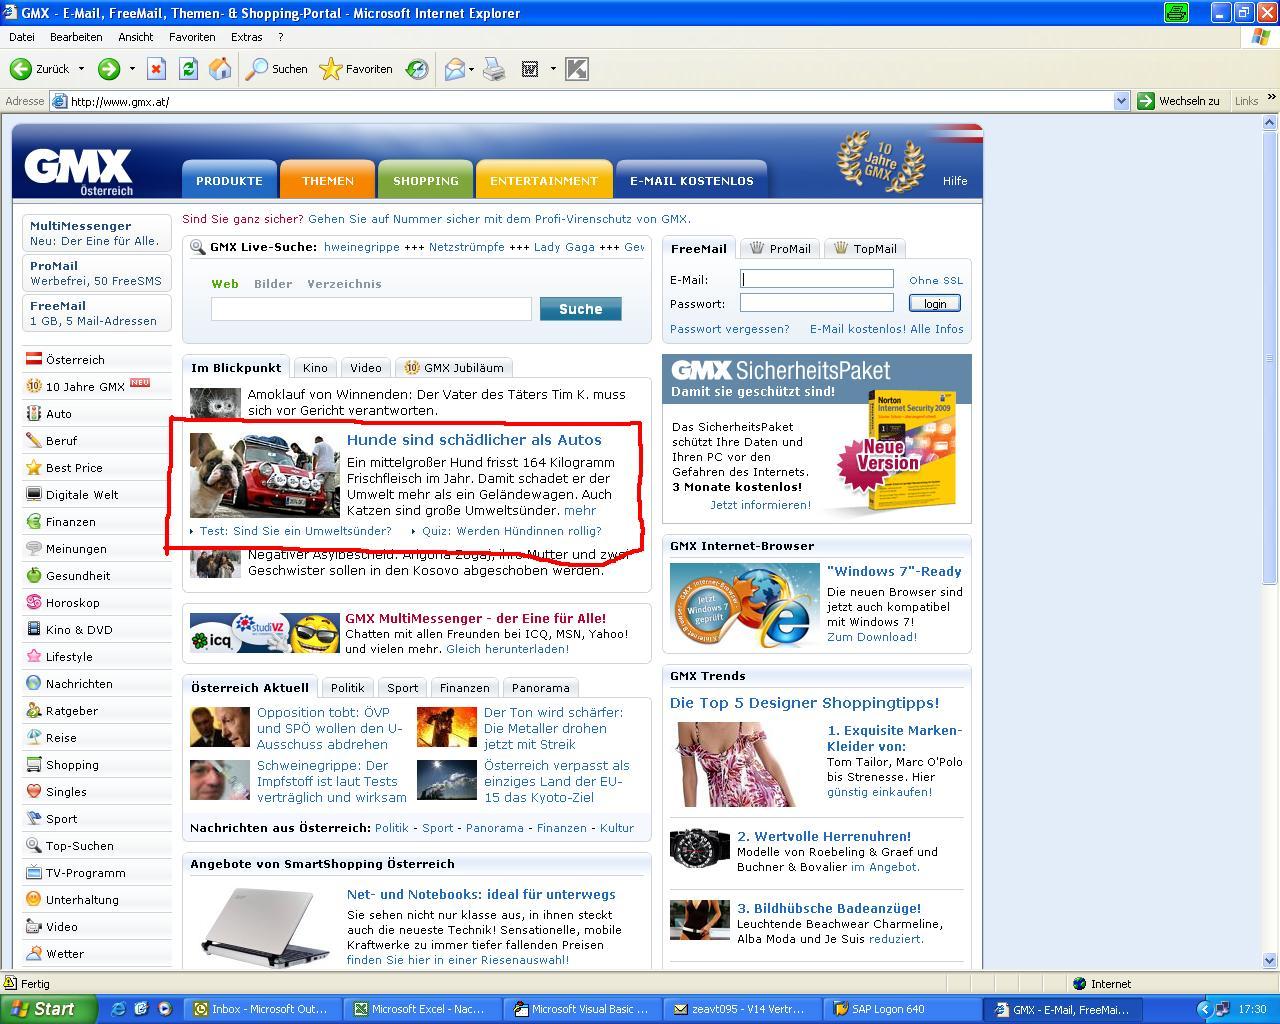Click the E-Mail login input field
The image size is (1280, 1024).
pos(817,279)
